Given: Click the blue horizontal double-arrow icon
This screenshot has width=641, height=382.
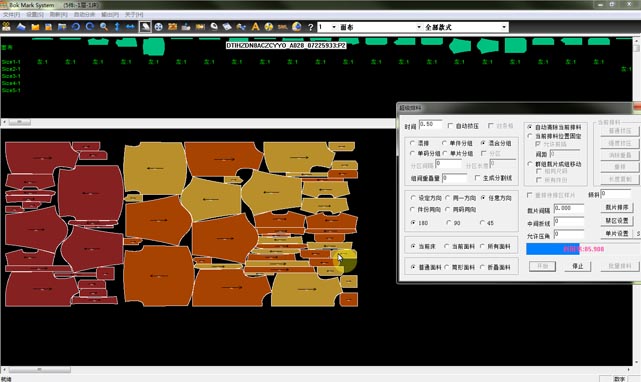Looking at the screenshot, I should (130, 27).
